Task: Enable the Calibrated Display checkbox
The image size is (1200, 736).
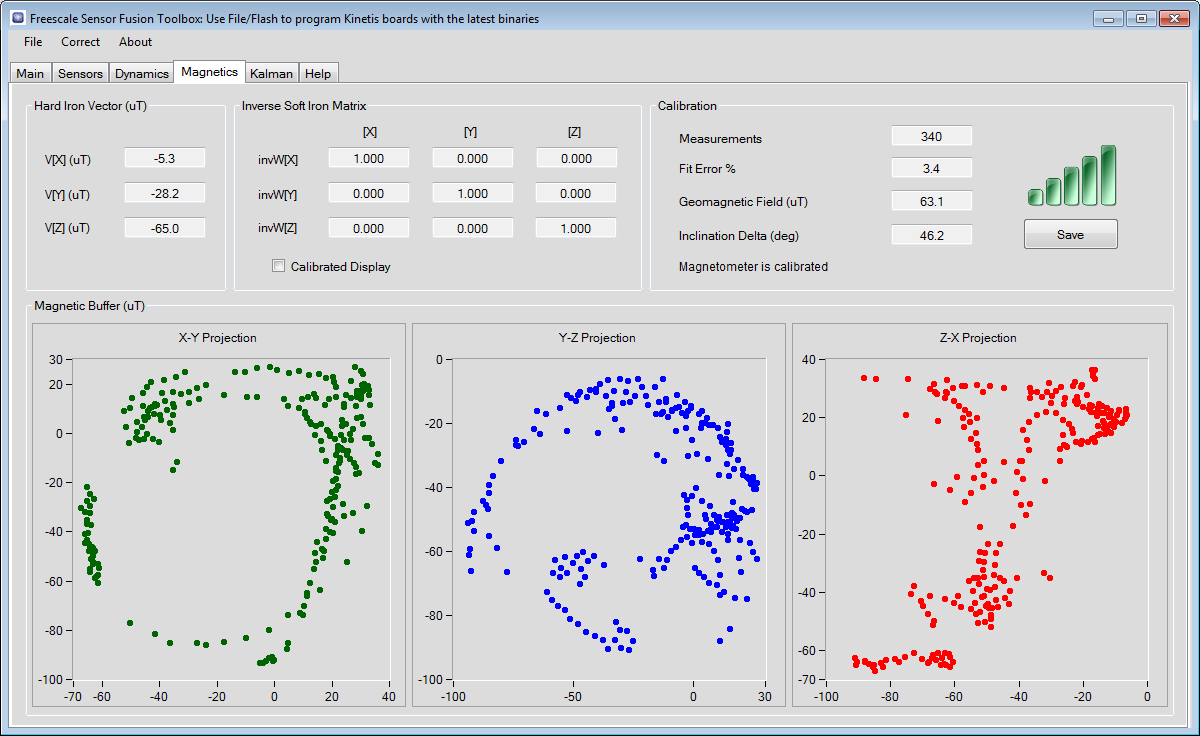Action: click(x=279, y=267)
